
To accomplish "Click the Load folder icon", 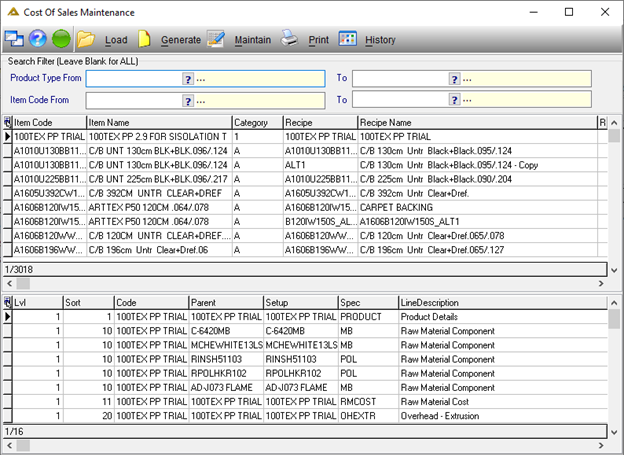I will click(86, 39).
